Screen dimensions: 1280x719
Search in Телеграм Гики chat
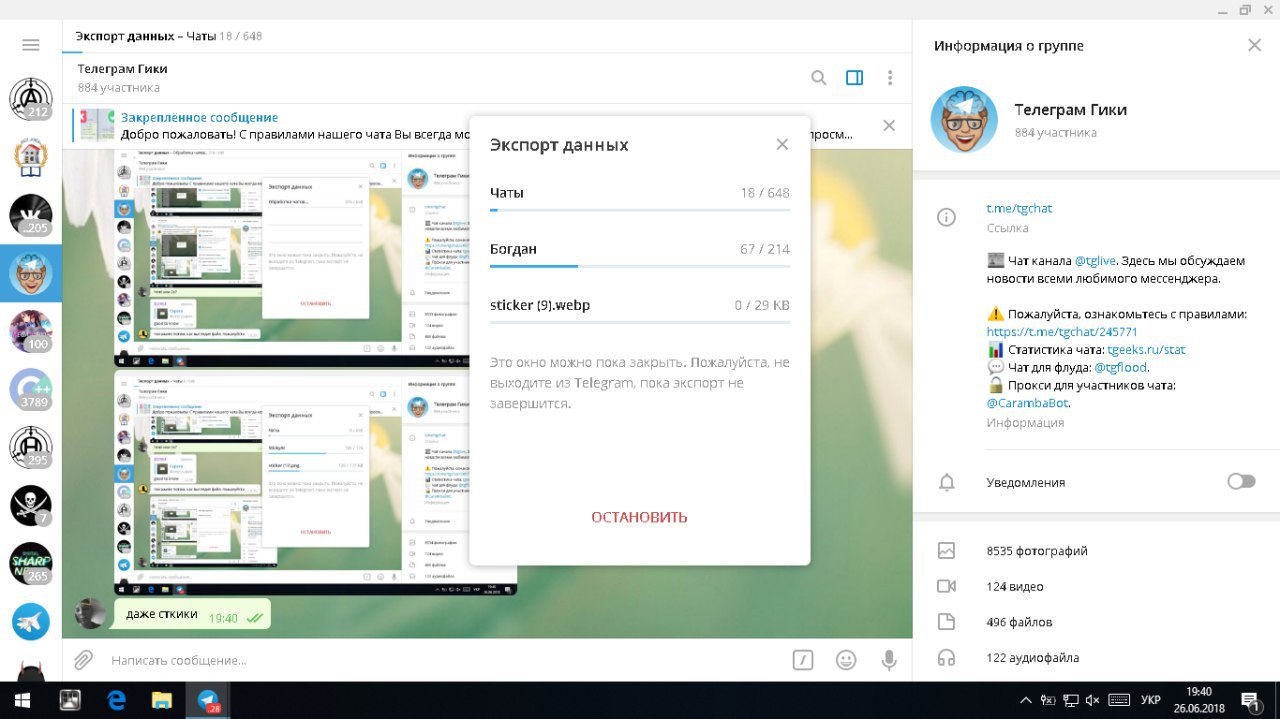click(819, 77)
